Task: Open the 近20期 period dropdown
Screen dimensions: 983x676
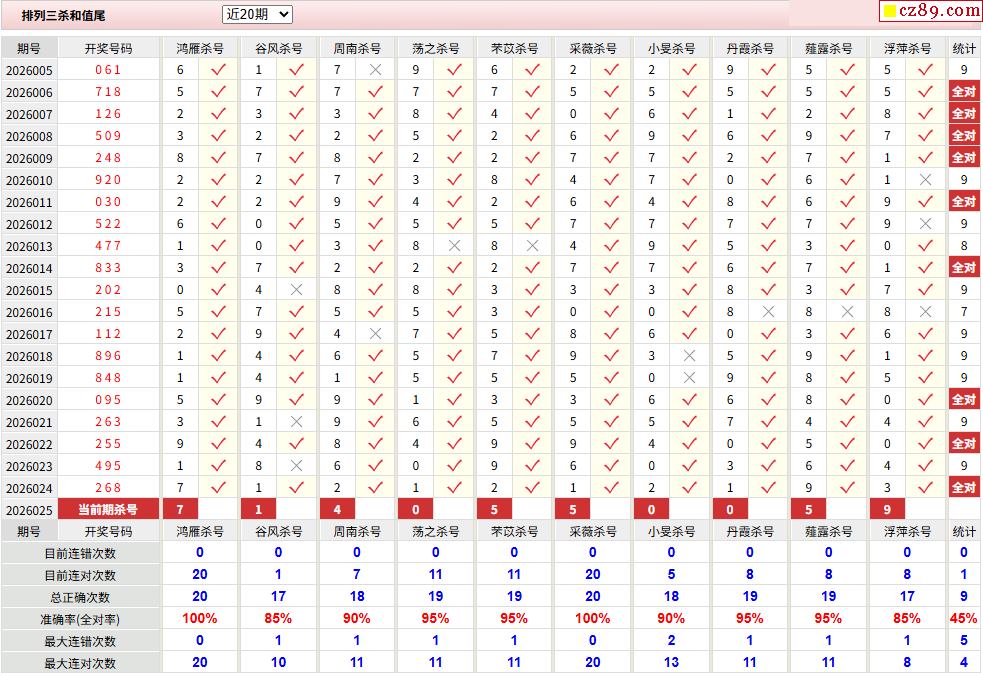Action: [x=257, y=14]
